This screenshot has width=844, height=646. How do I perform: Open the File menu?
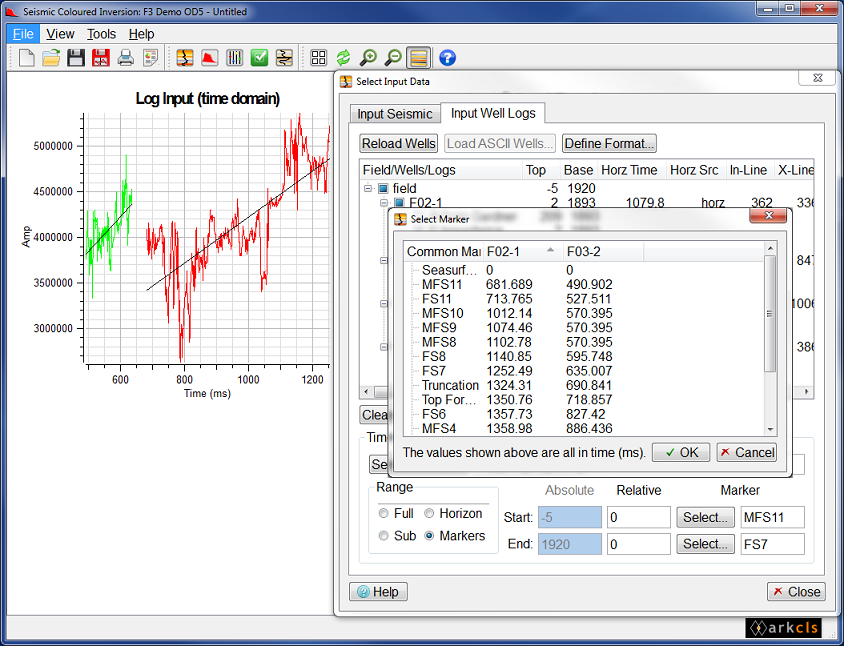coord(23,34)
